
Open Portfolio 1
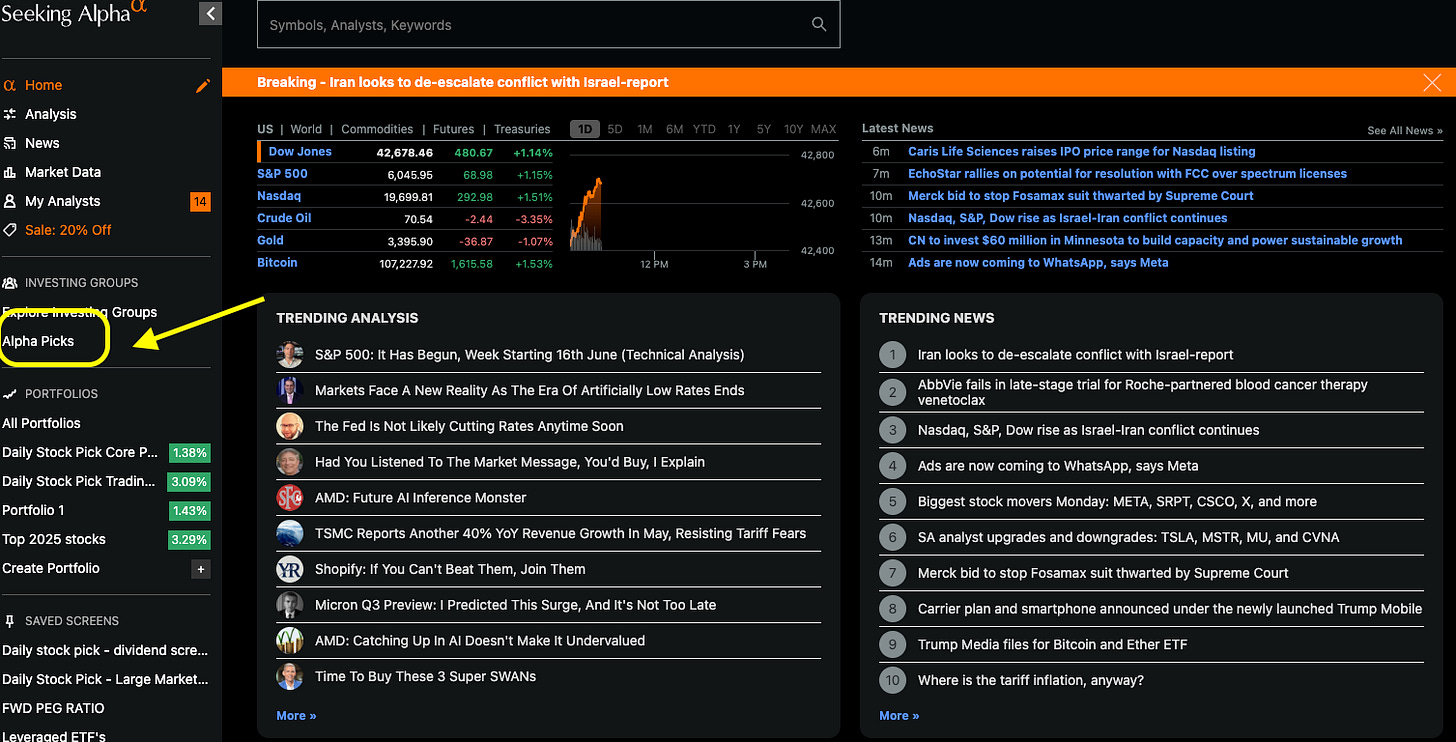click(x=33, y=510)
